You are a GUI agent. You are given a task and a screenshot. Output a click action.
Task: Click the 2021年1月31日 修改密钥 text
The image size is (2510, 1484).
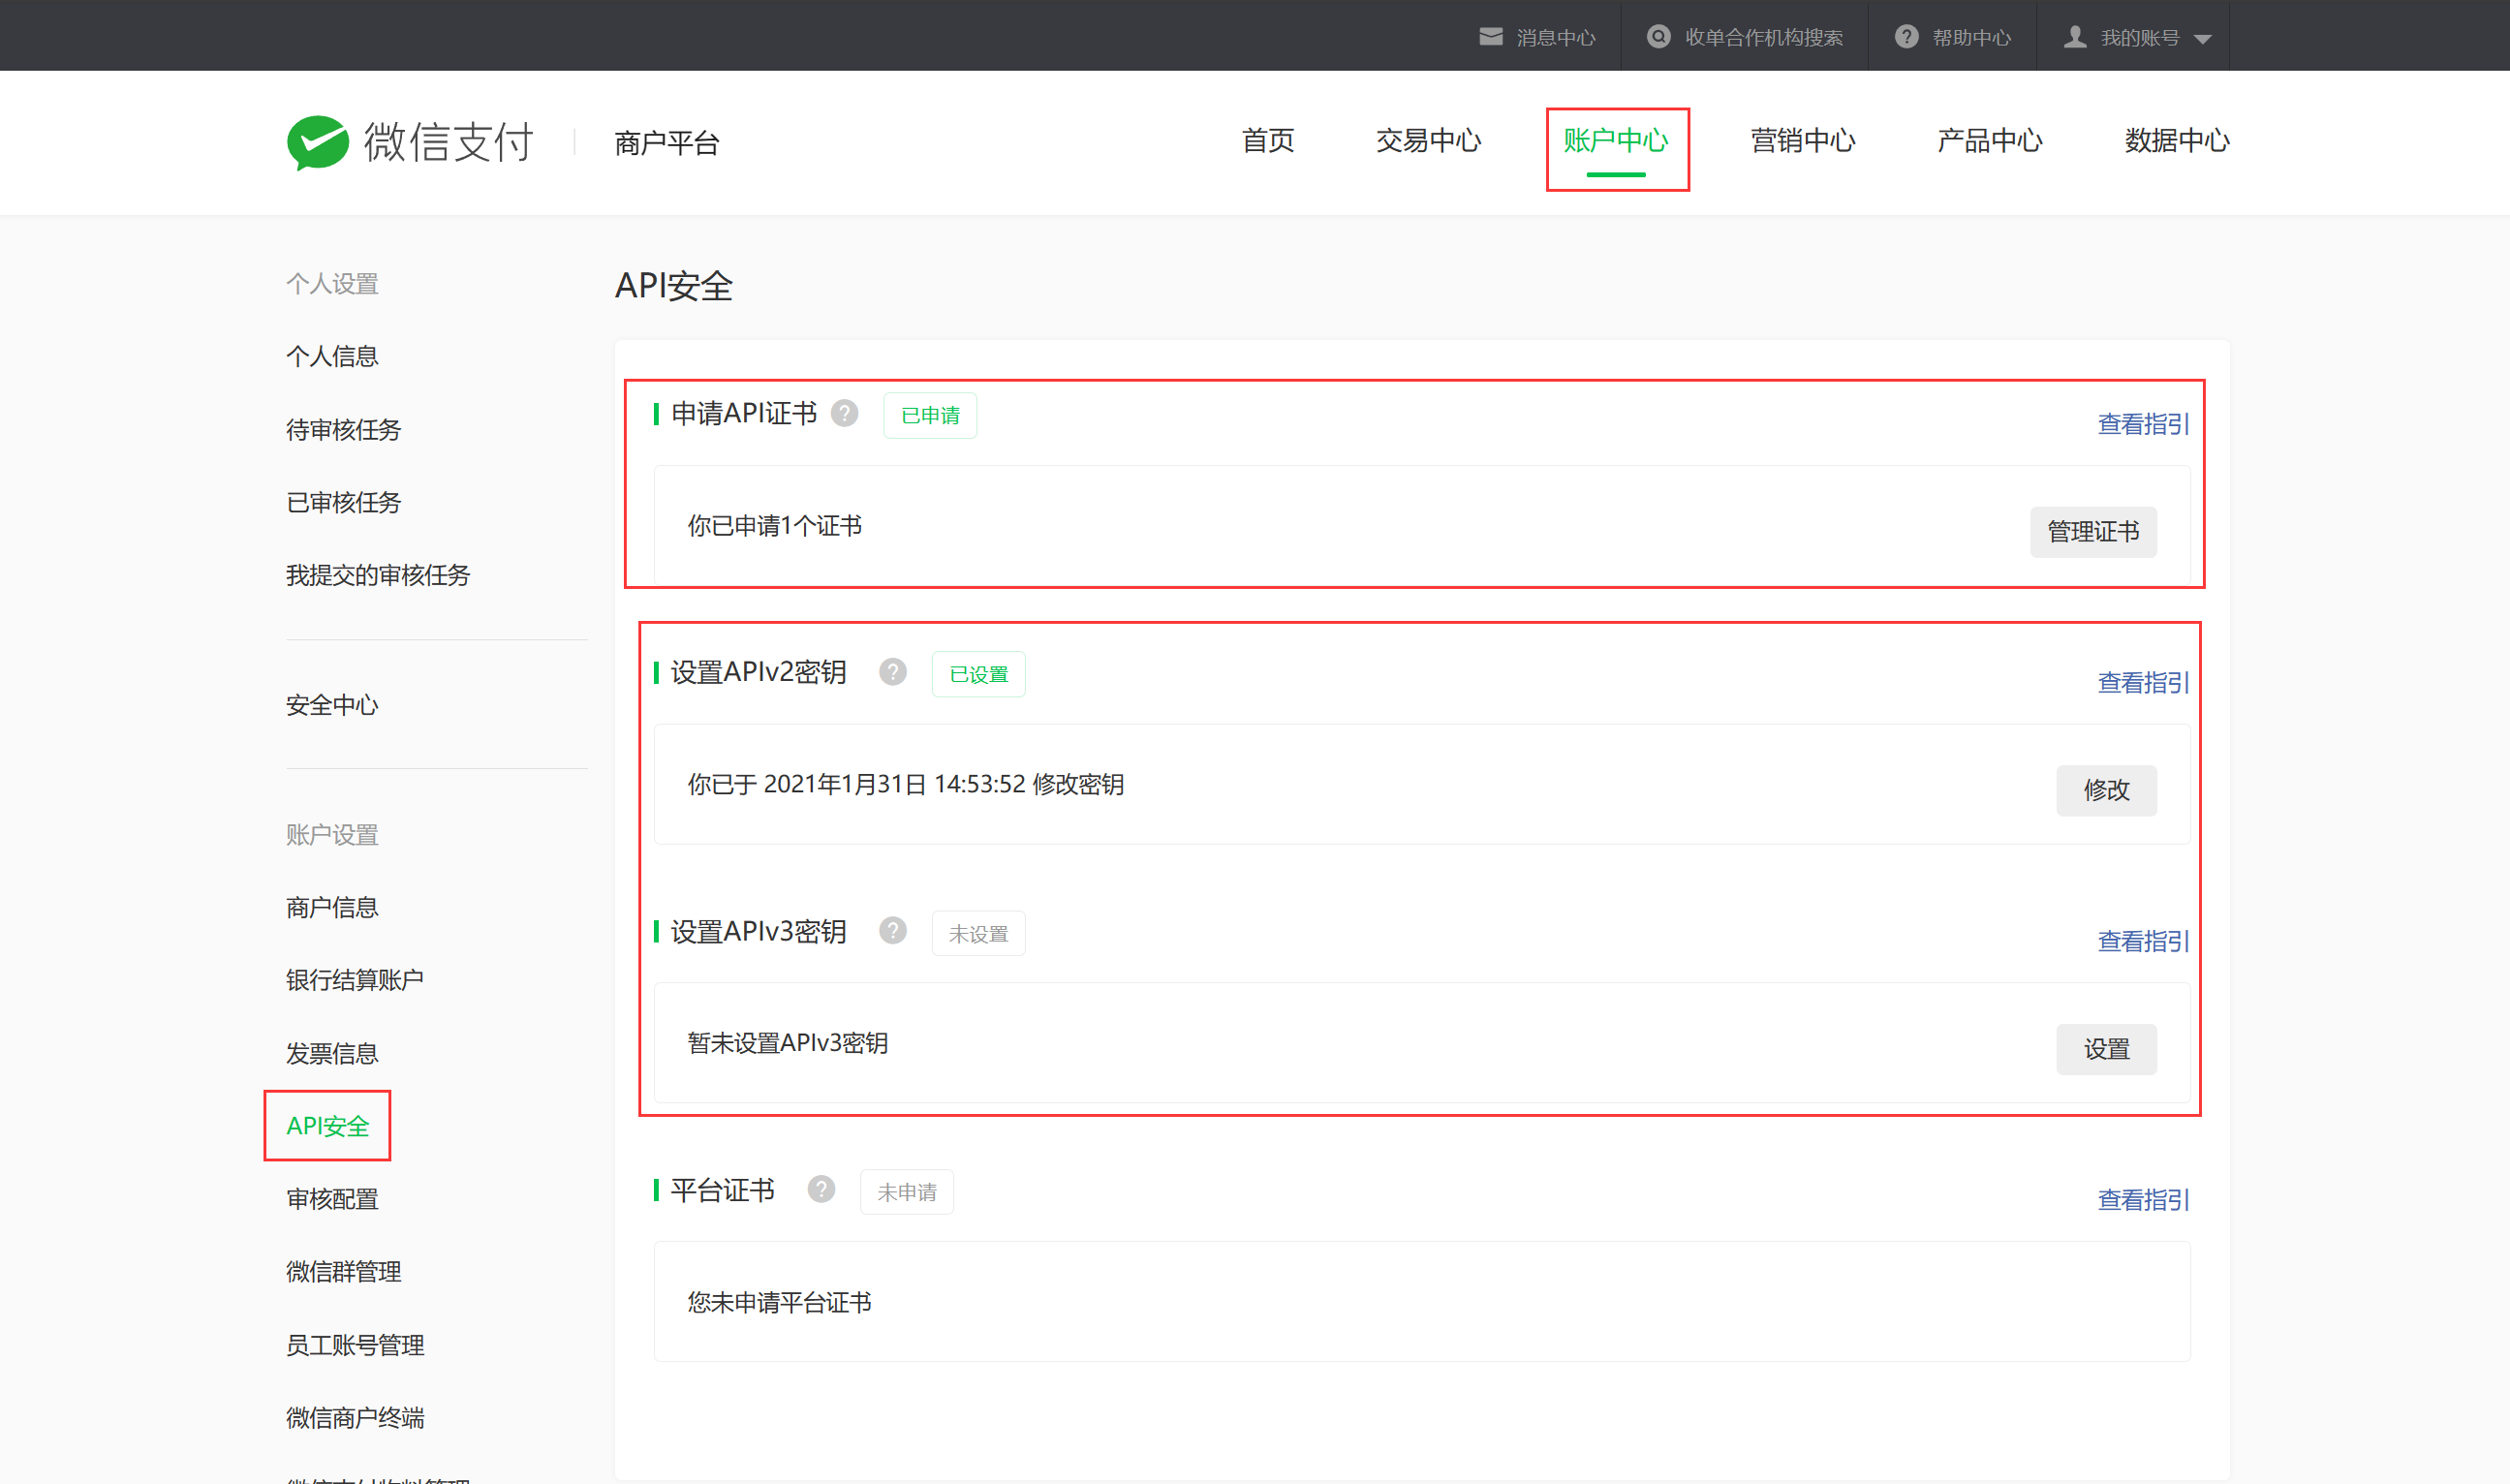(905, 784)
